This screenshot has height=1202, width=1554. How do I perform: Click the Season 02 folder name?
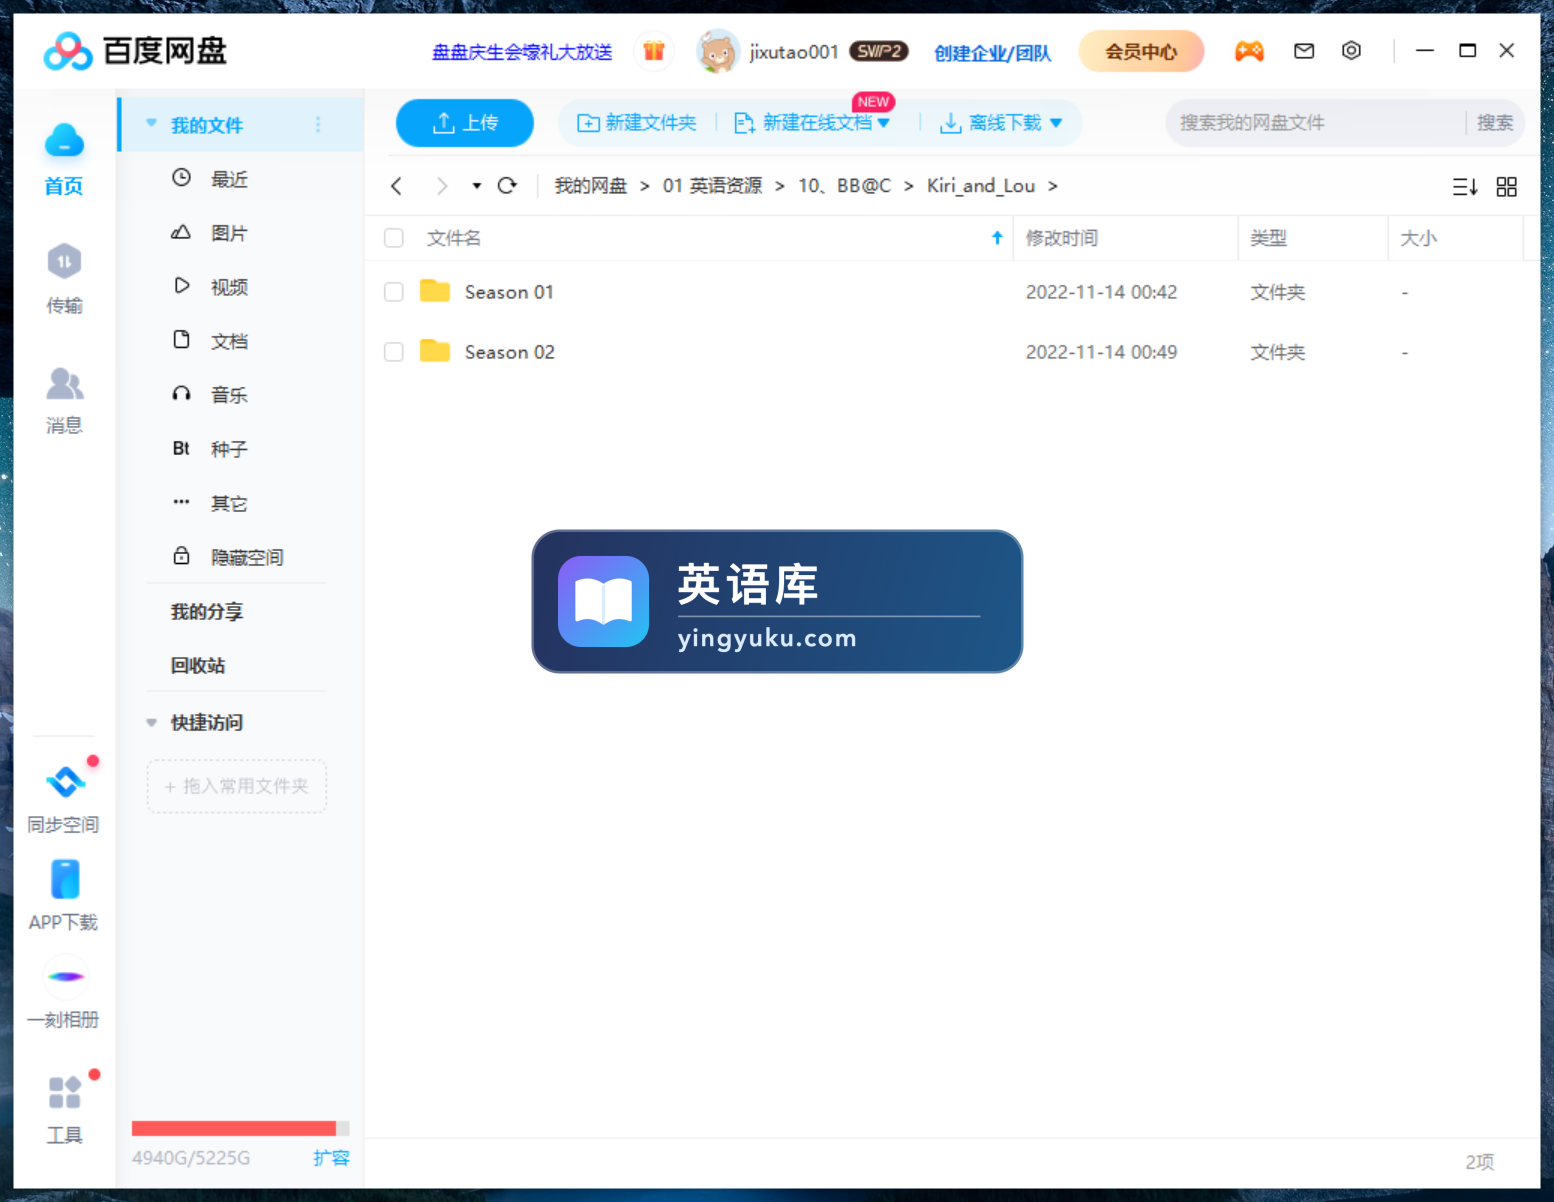click(510, 352)
